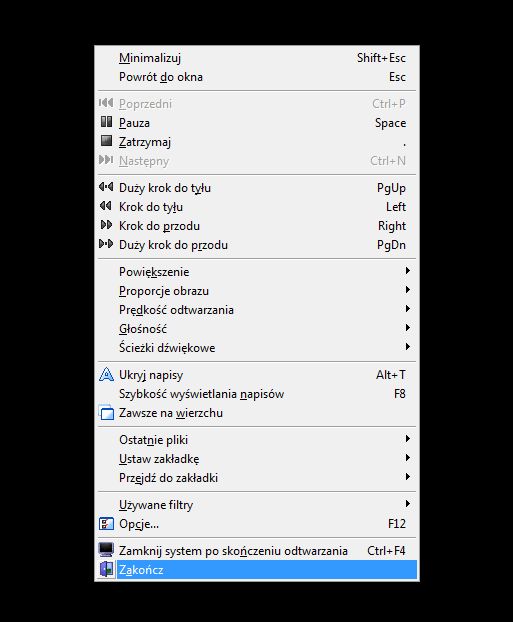Screen dimensions: 513x622
Task: Click the Zatrzymaj stop icon
Action: tap(106, 141)
